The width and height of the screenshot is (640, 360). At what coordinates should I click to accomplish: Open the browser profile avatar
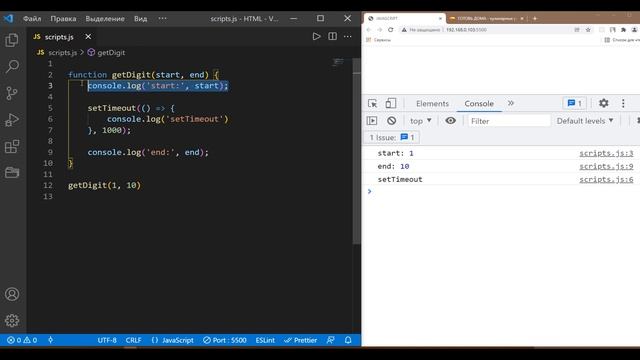click(634, 30)
